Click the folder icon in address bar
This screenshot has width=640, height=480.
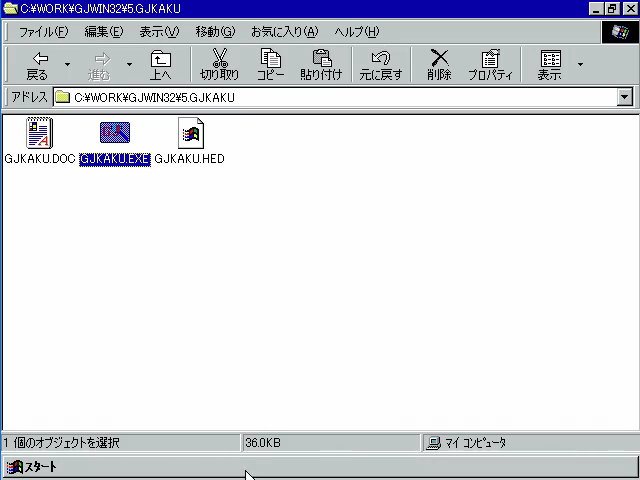[62, 97]
